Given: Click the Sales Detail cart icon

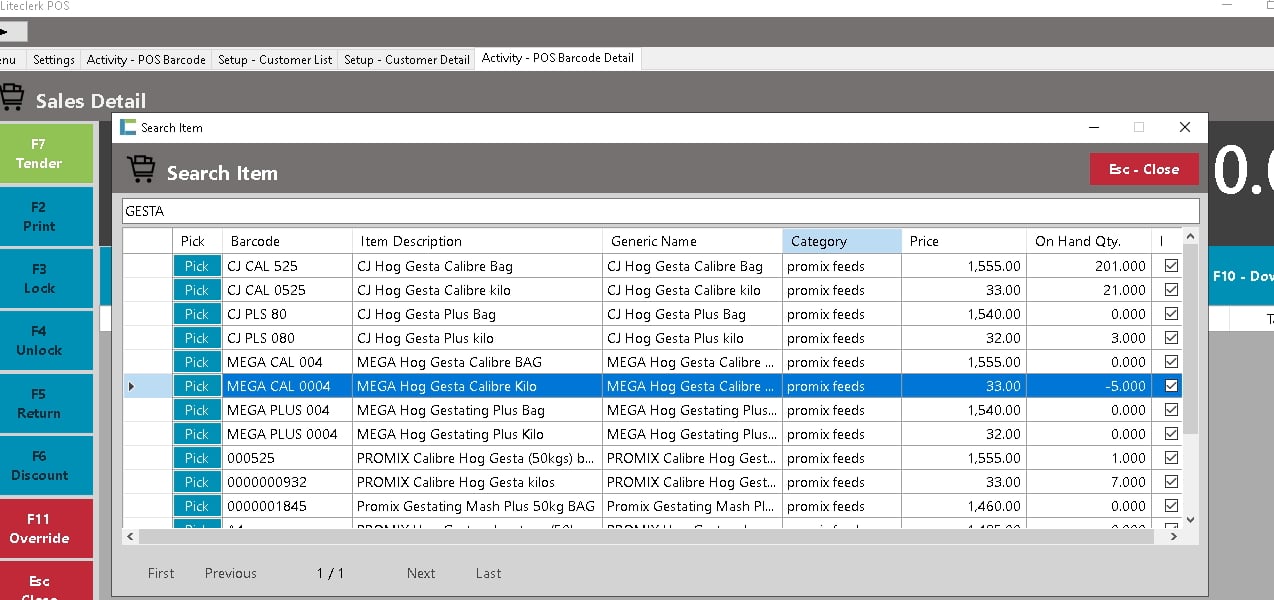Looking at the screenshot, I should (12, 98).
